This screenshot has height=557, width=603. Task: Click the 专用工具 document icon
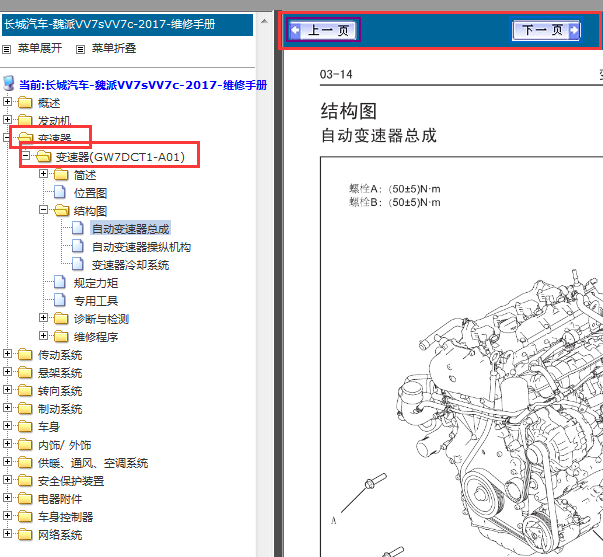pyautogui.click(x=60, y=300)
